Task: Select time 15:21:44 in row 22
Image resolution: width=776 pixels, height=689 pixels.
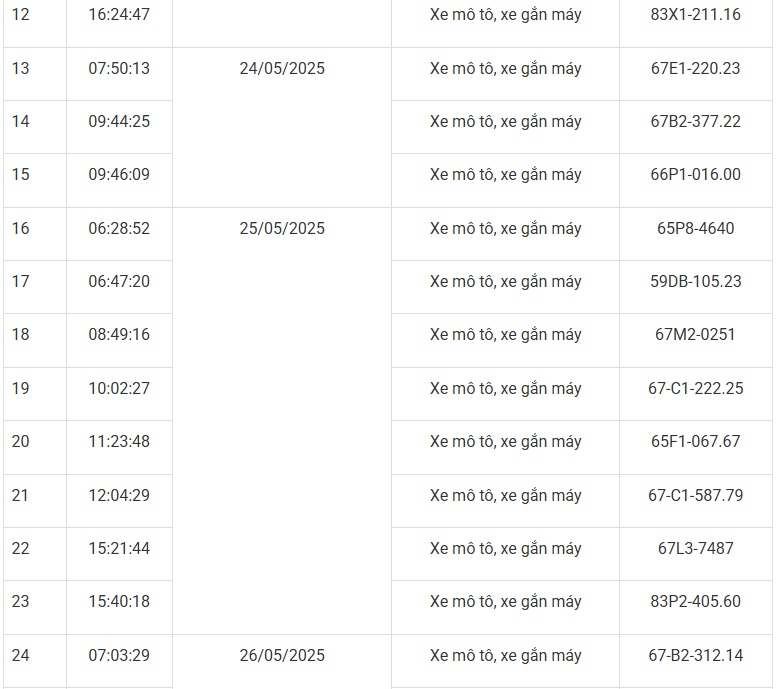Action: tap(119, 548)
